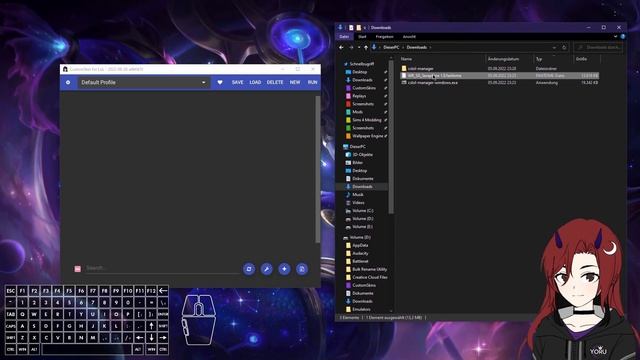Open the Datei tab in Explorer
Viewport: 640px width, 360px height.
[x=344, y=37]
